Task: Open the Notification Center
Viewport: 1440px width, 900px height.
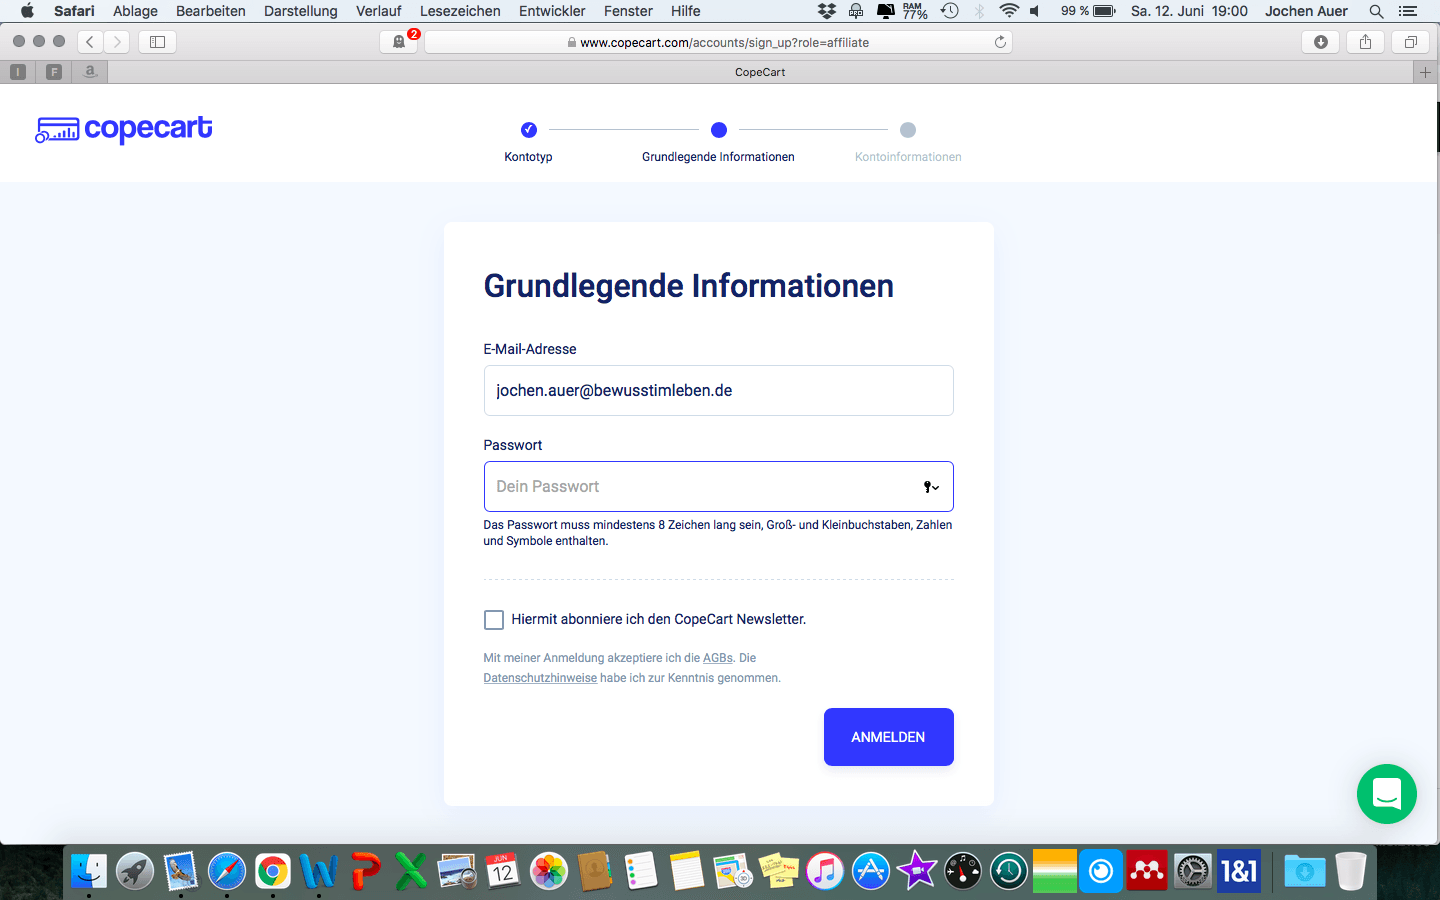Action: click(1408, 11)
